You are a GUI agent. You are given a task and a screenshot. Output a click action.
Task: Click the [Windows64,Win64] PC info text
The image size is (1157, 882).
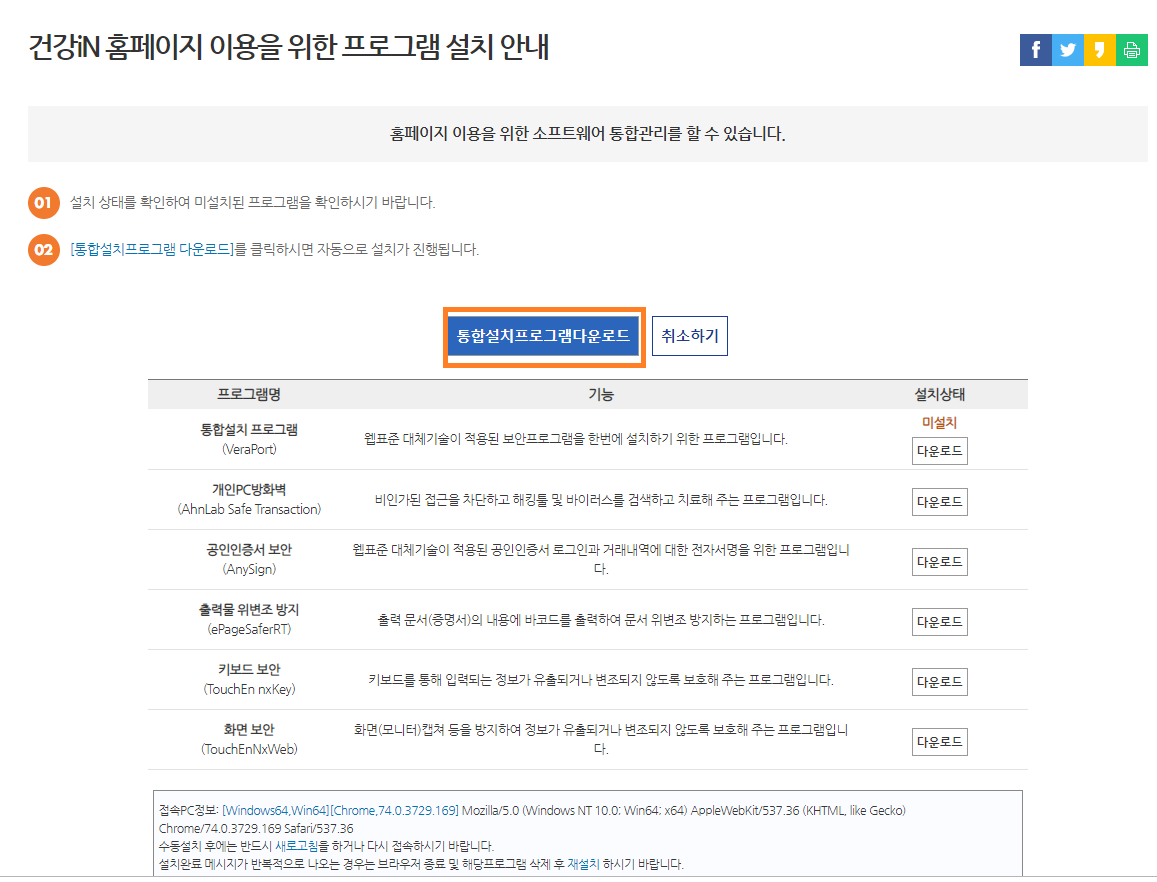point(276,810)
